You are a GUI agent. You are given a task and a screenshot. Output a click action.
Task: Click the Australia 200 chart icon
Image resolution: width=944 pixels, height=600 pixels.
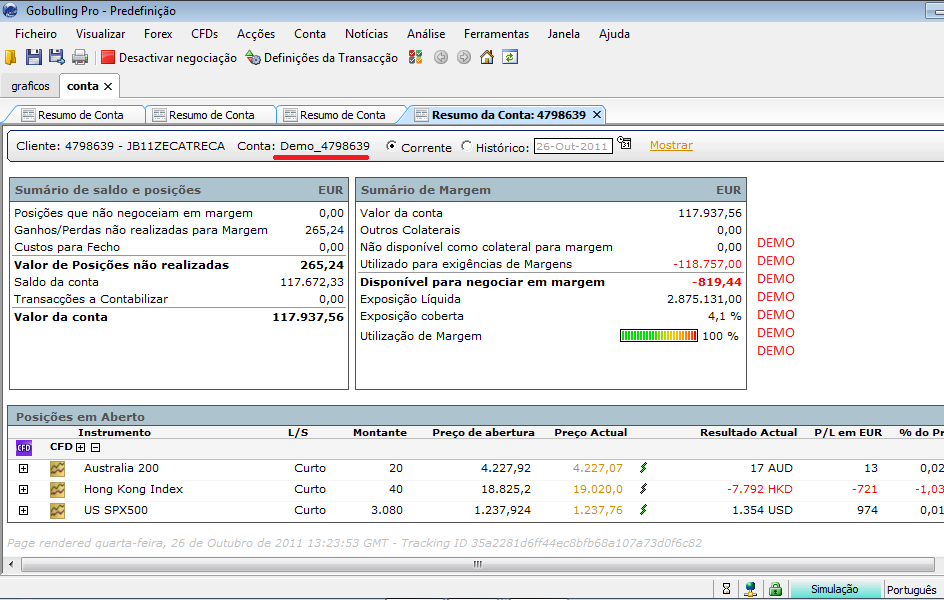tap(57, 468)
